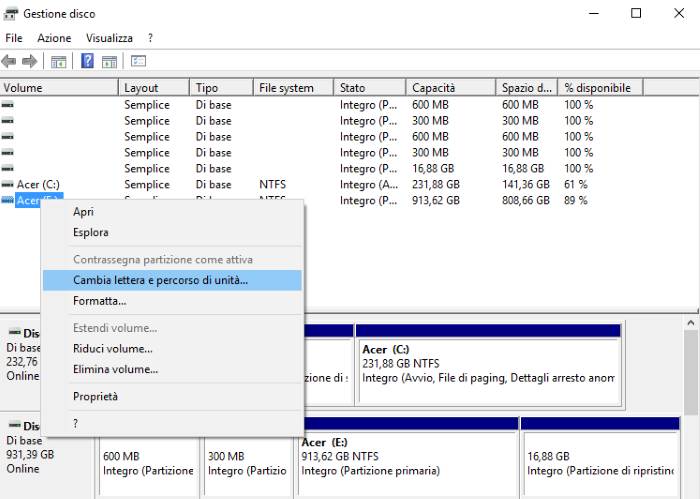Click the properties list toolbar icon
Image resolution: width=700 pixels, height=499 pixels.
pos(138,61)
